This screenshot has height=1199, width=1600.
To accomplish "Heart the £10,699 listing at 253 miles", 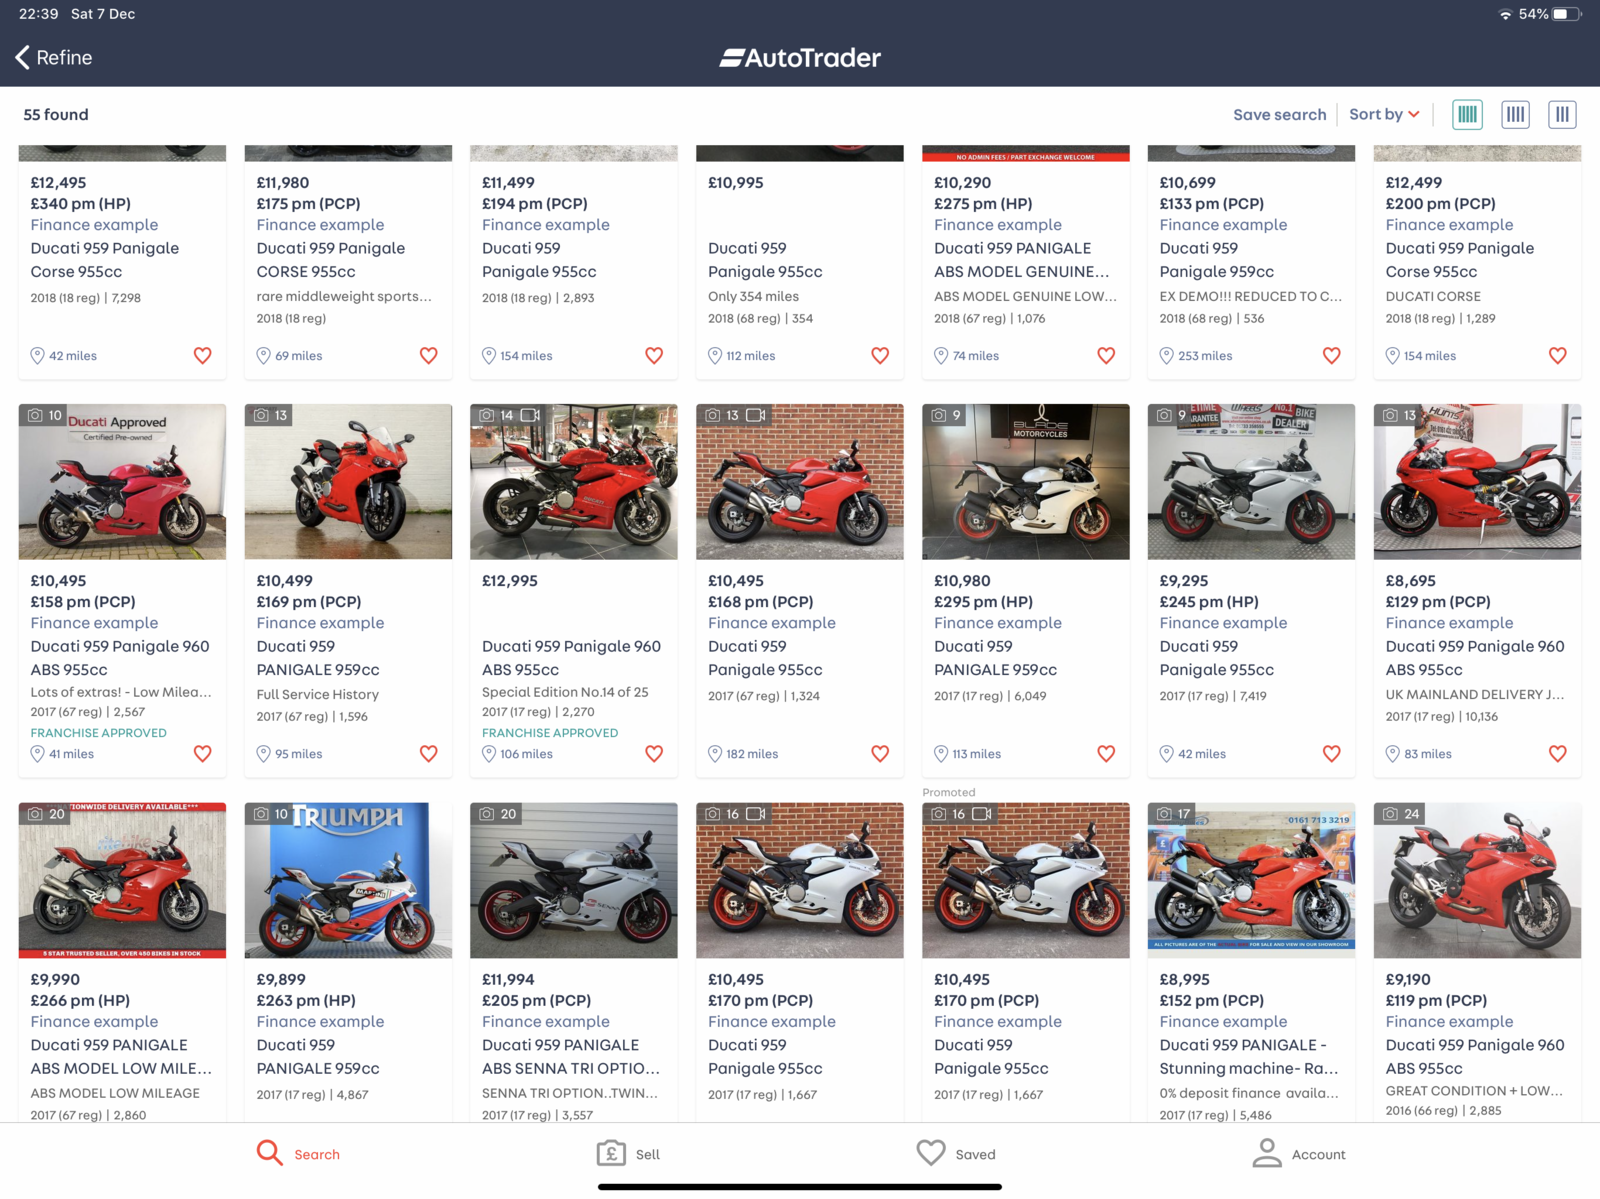I will pos(1332,356).
